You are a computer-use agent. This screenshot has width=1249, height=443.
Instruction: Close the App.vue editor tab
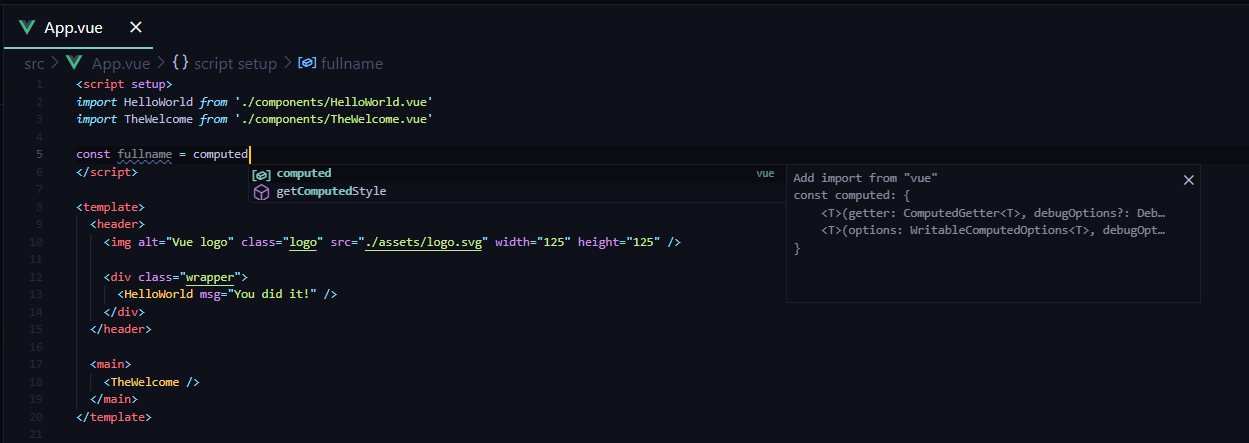point(136,27)
